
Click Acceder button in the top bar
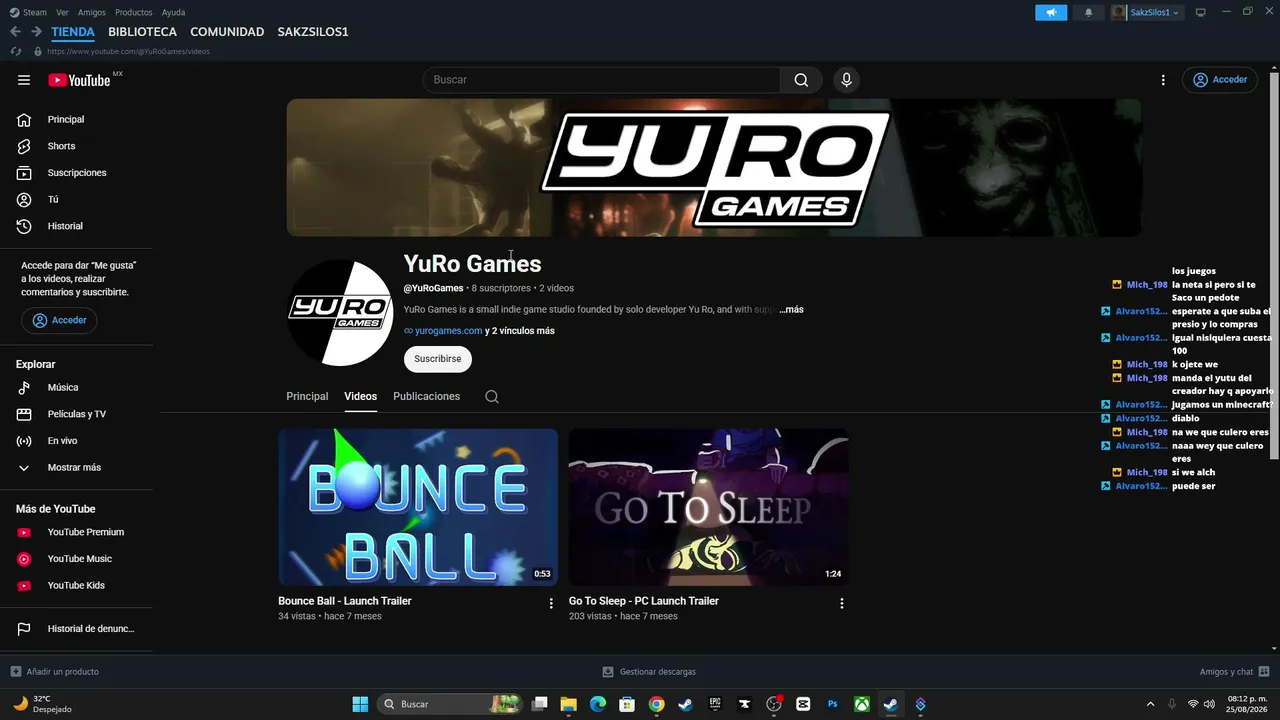(x=1220, y=80)
